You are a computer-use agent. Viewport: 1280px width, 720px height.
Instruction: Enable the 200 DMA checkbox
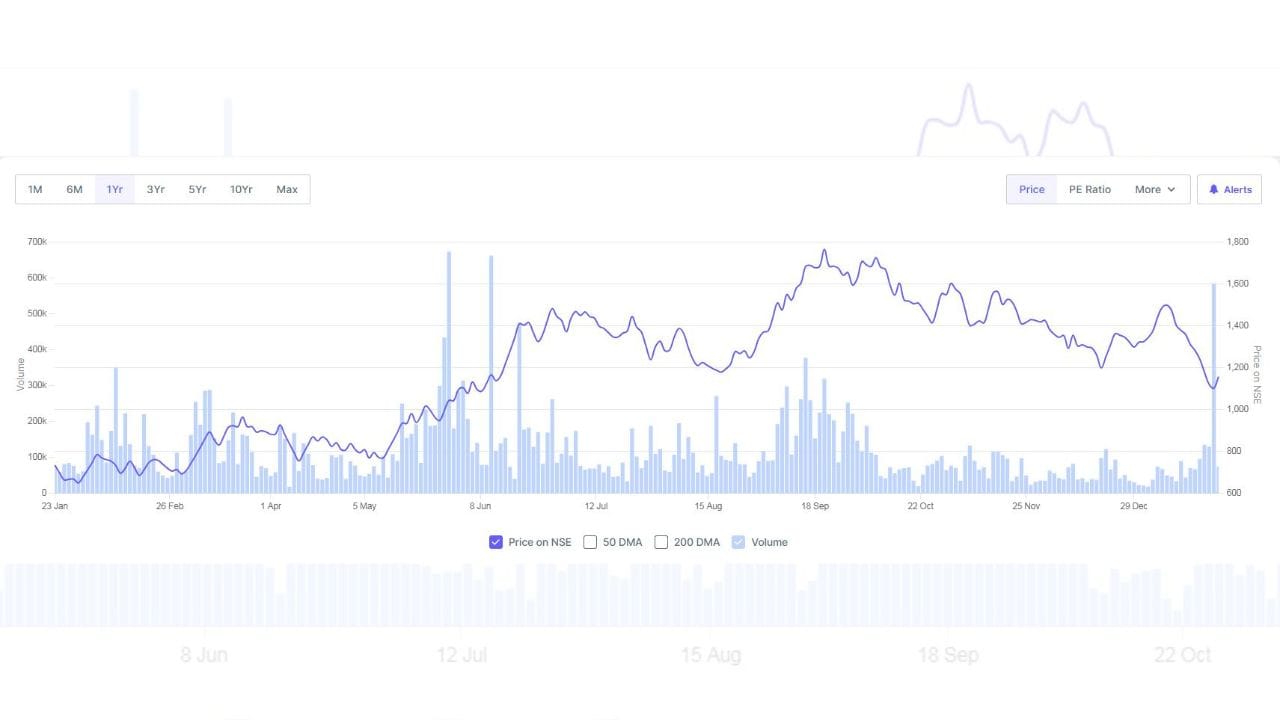(661, 542)
